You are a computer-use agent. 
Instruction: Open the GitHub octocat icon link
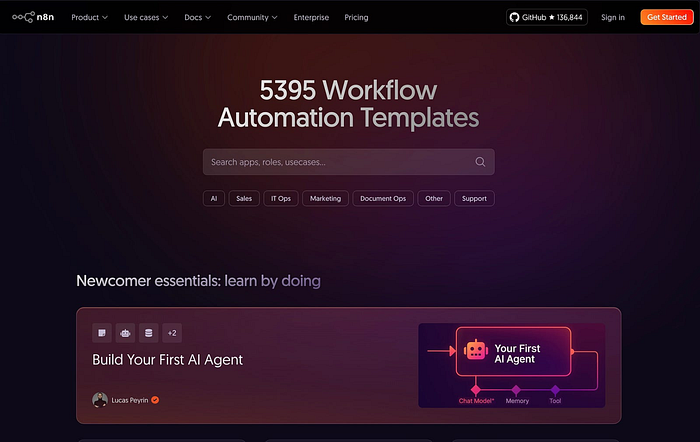(514, 17)
